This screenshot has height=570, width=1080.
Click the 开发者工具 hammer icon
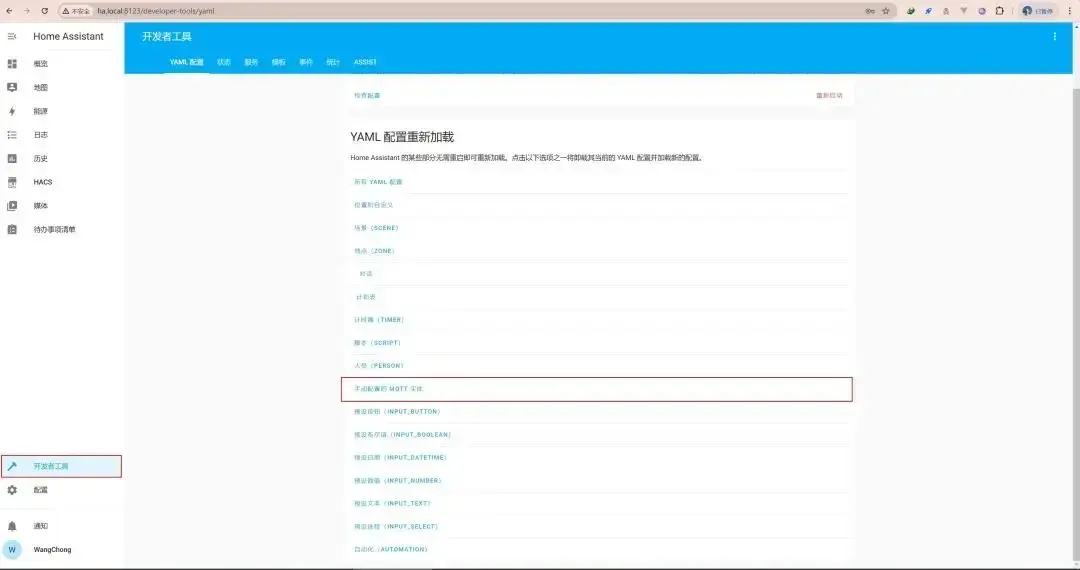point(12,466)
